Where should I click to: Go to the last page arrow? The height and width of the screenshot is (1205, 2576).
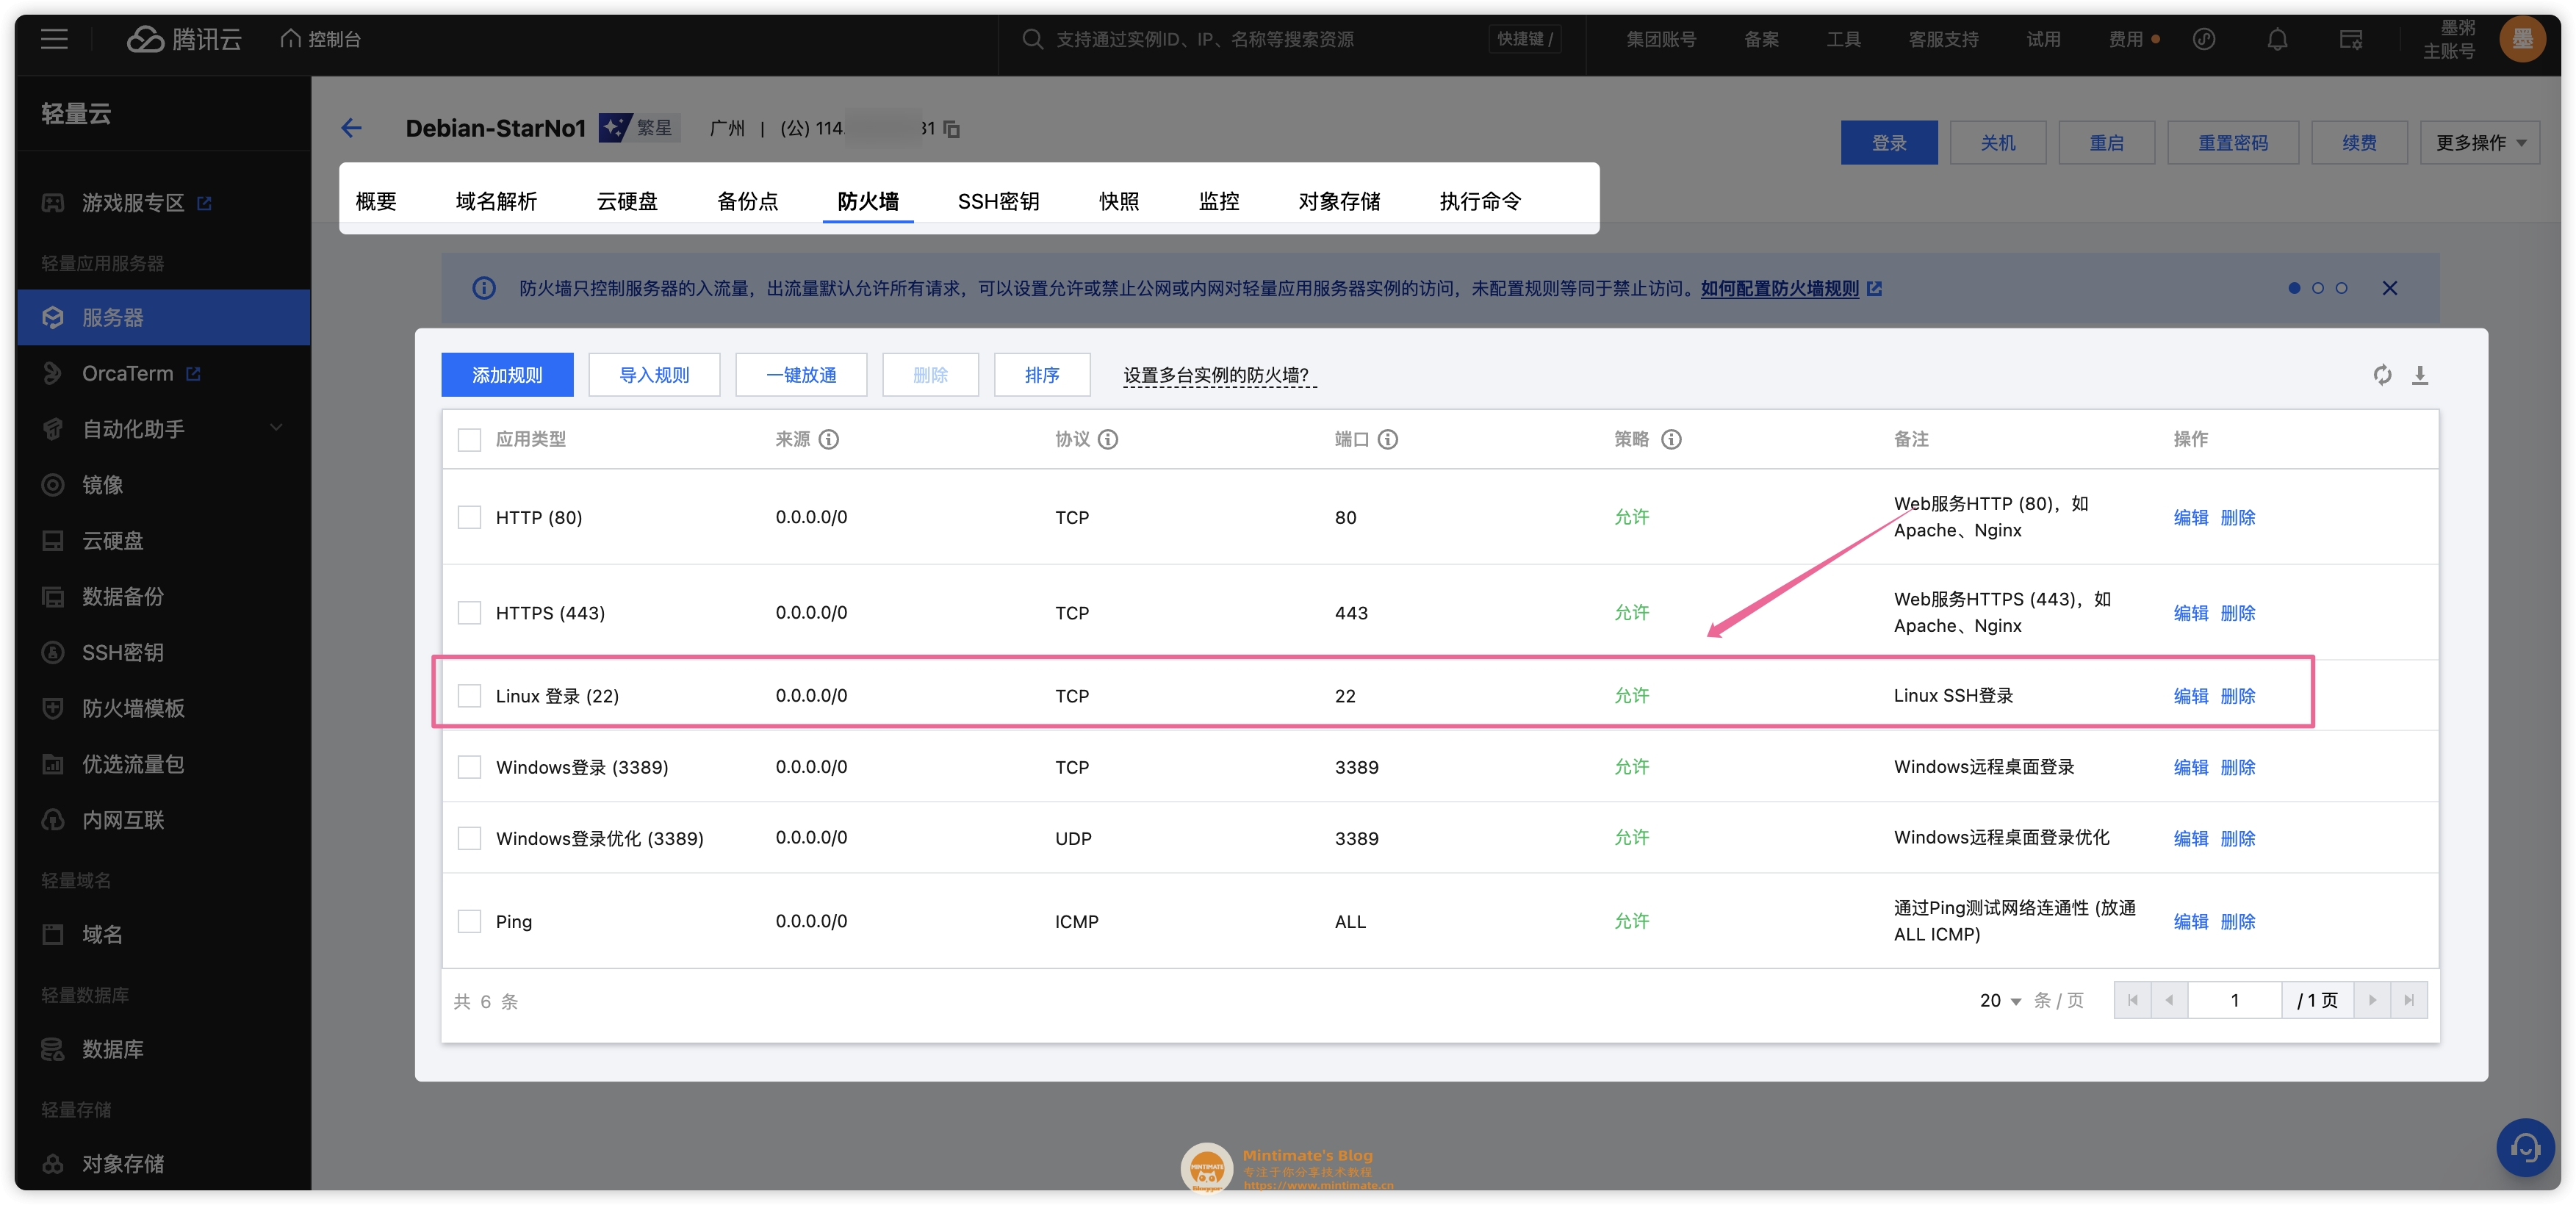pyautogui.click(x=2409, y=1000)
